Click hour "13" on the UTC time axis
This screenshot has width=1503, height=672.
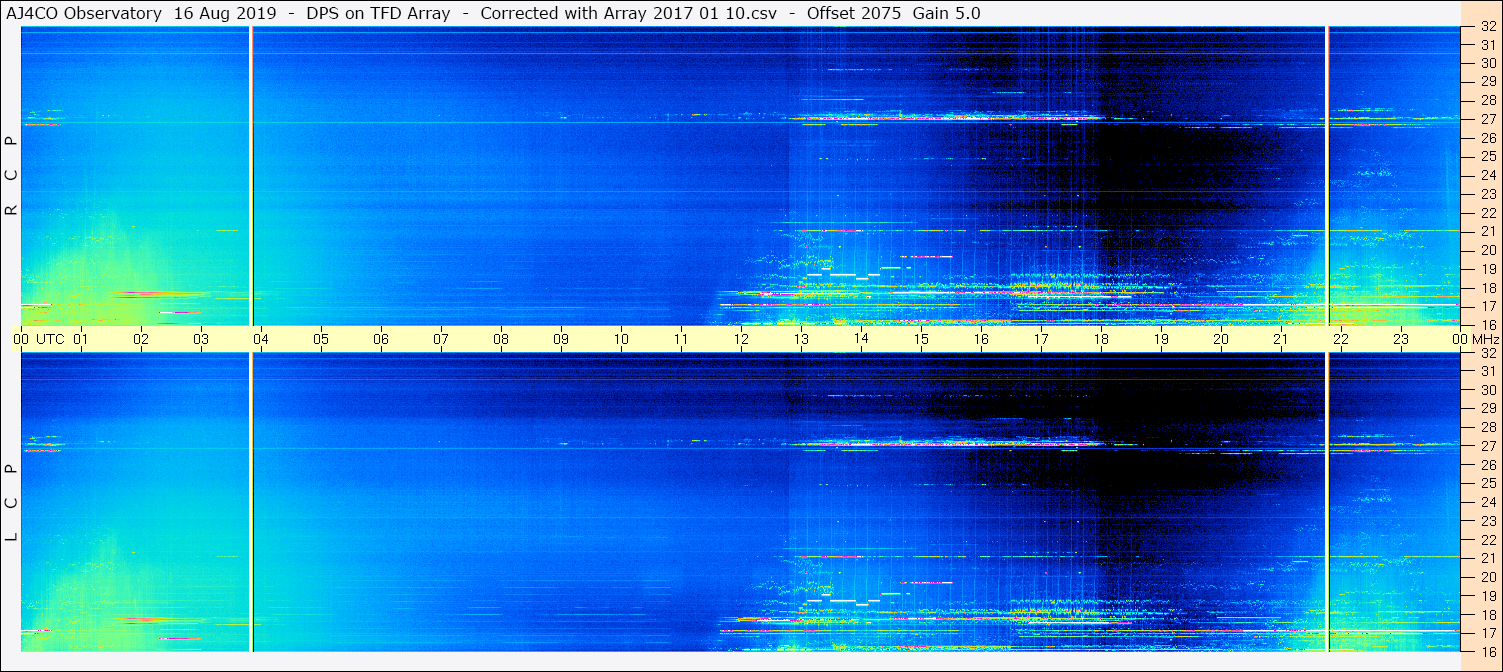[x=801, y=339]
